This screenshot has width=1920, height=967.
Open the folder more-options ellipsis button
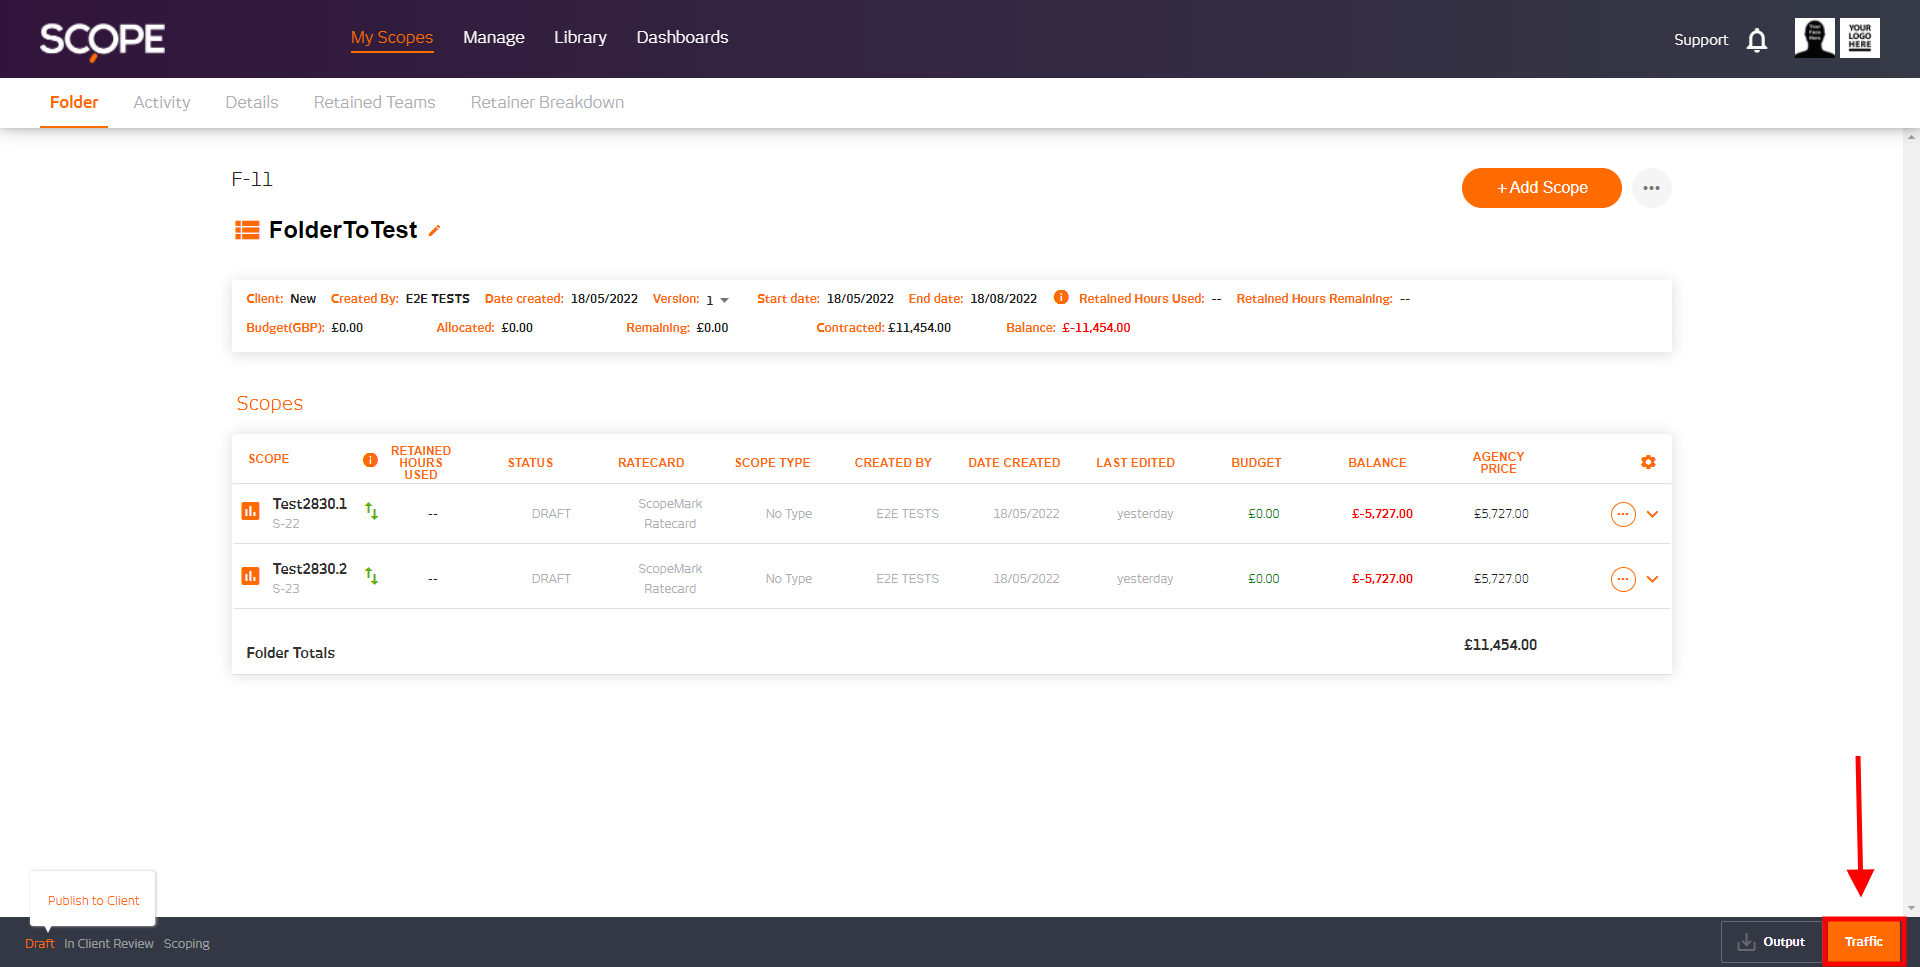point(1652,188)
